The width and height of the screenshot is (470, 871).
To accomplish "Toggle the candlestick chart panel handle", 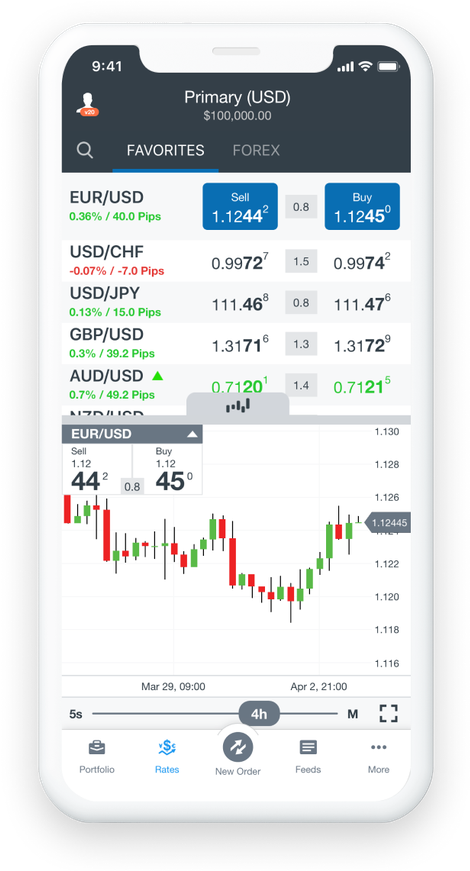I will (x=238, y=406).
